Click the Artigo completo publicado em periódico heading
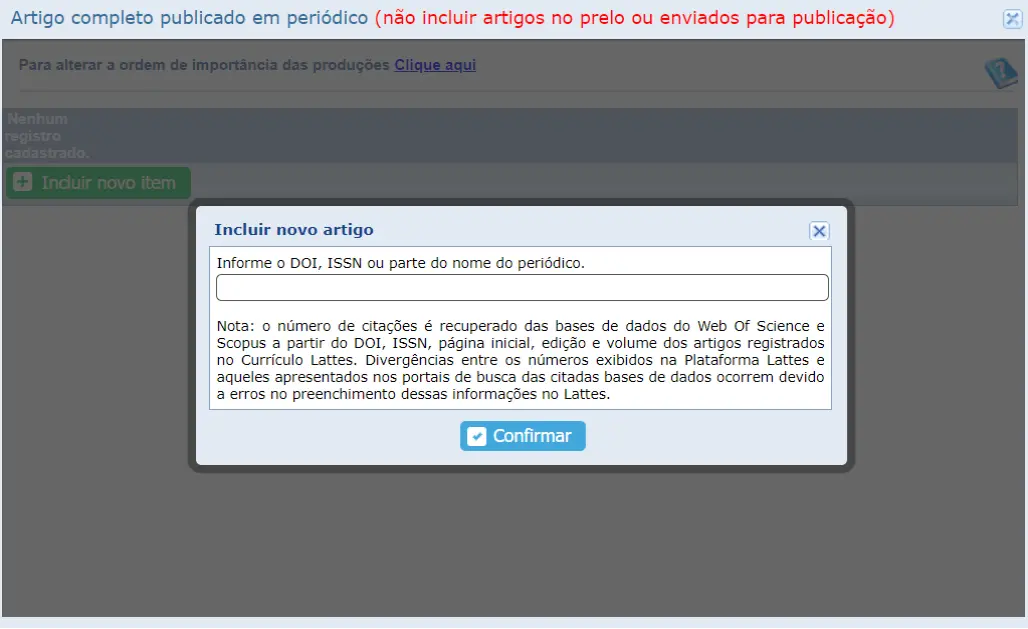Screen dimensions: 1028x629 (189, 19)
